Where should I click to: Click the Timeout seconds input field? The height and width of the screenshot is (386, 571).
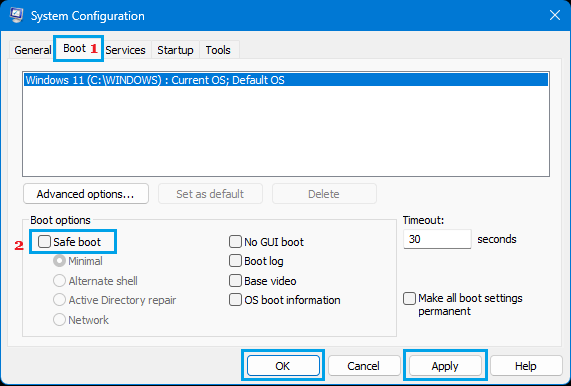point(437,239)
